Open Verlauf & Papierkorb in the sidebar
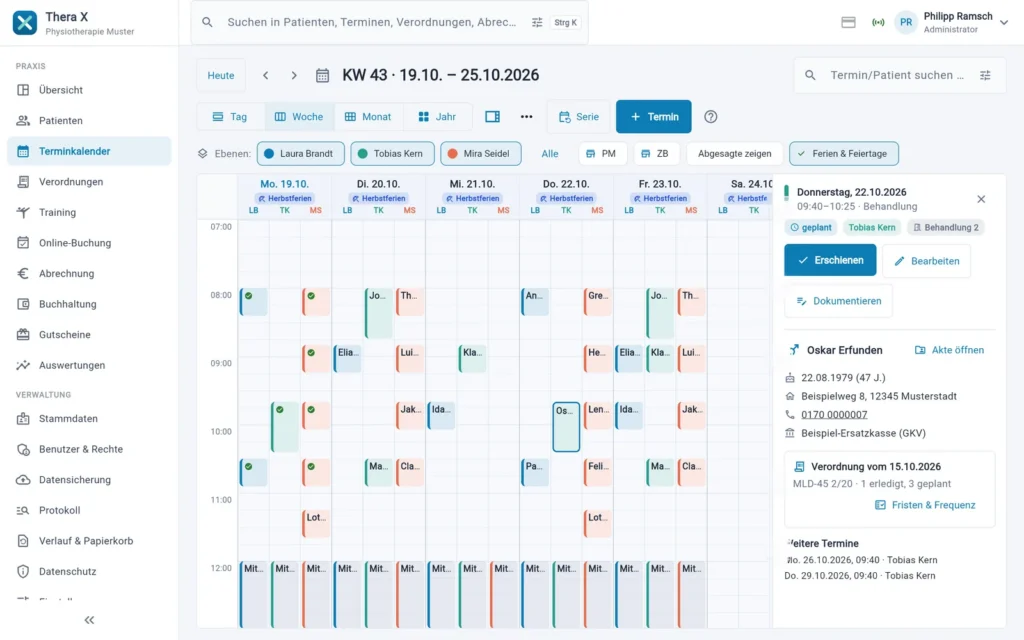1024x640 pixels. pyautogui.click(x=89, y=541)
